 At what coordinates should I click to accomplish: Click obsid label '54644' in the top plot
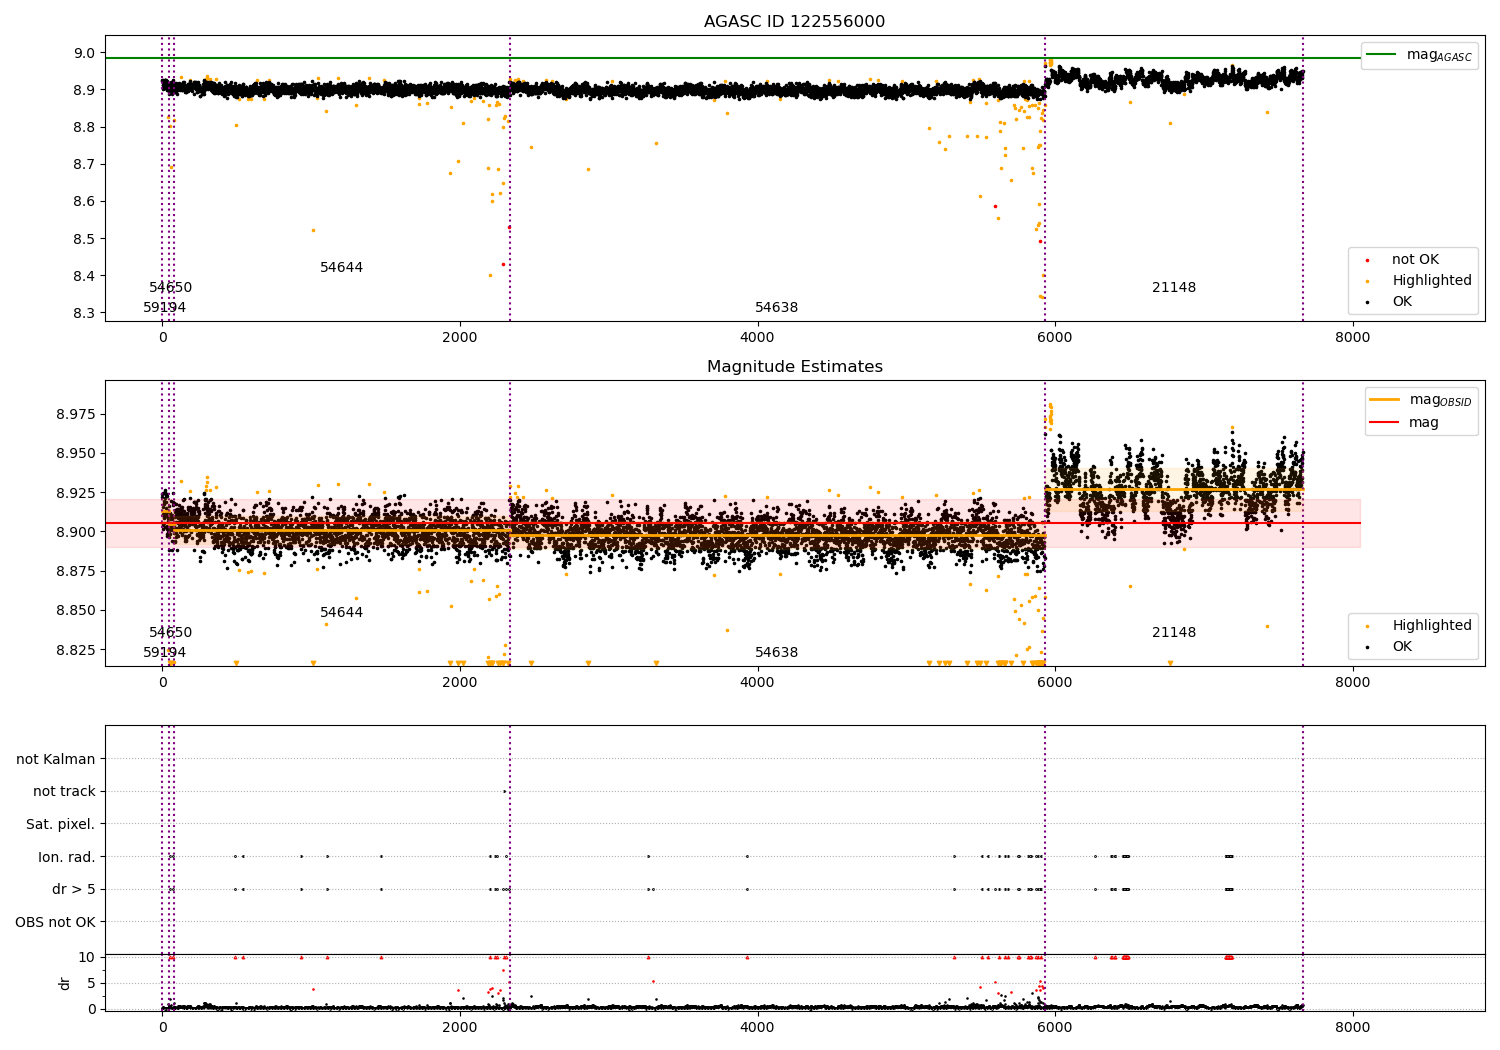(x=341, y=268)
